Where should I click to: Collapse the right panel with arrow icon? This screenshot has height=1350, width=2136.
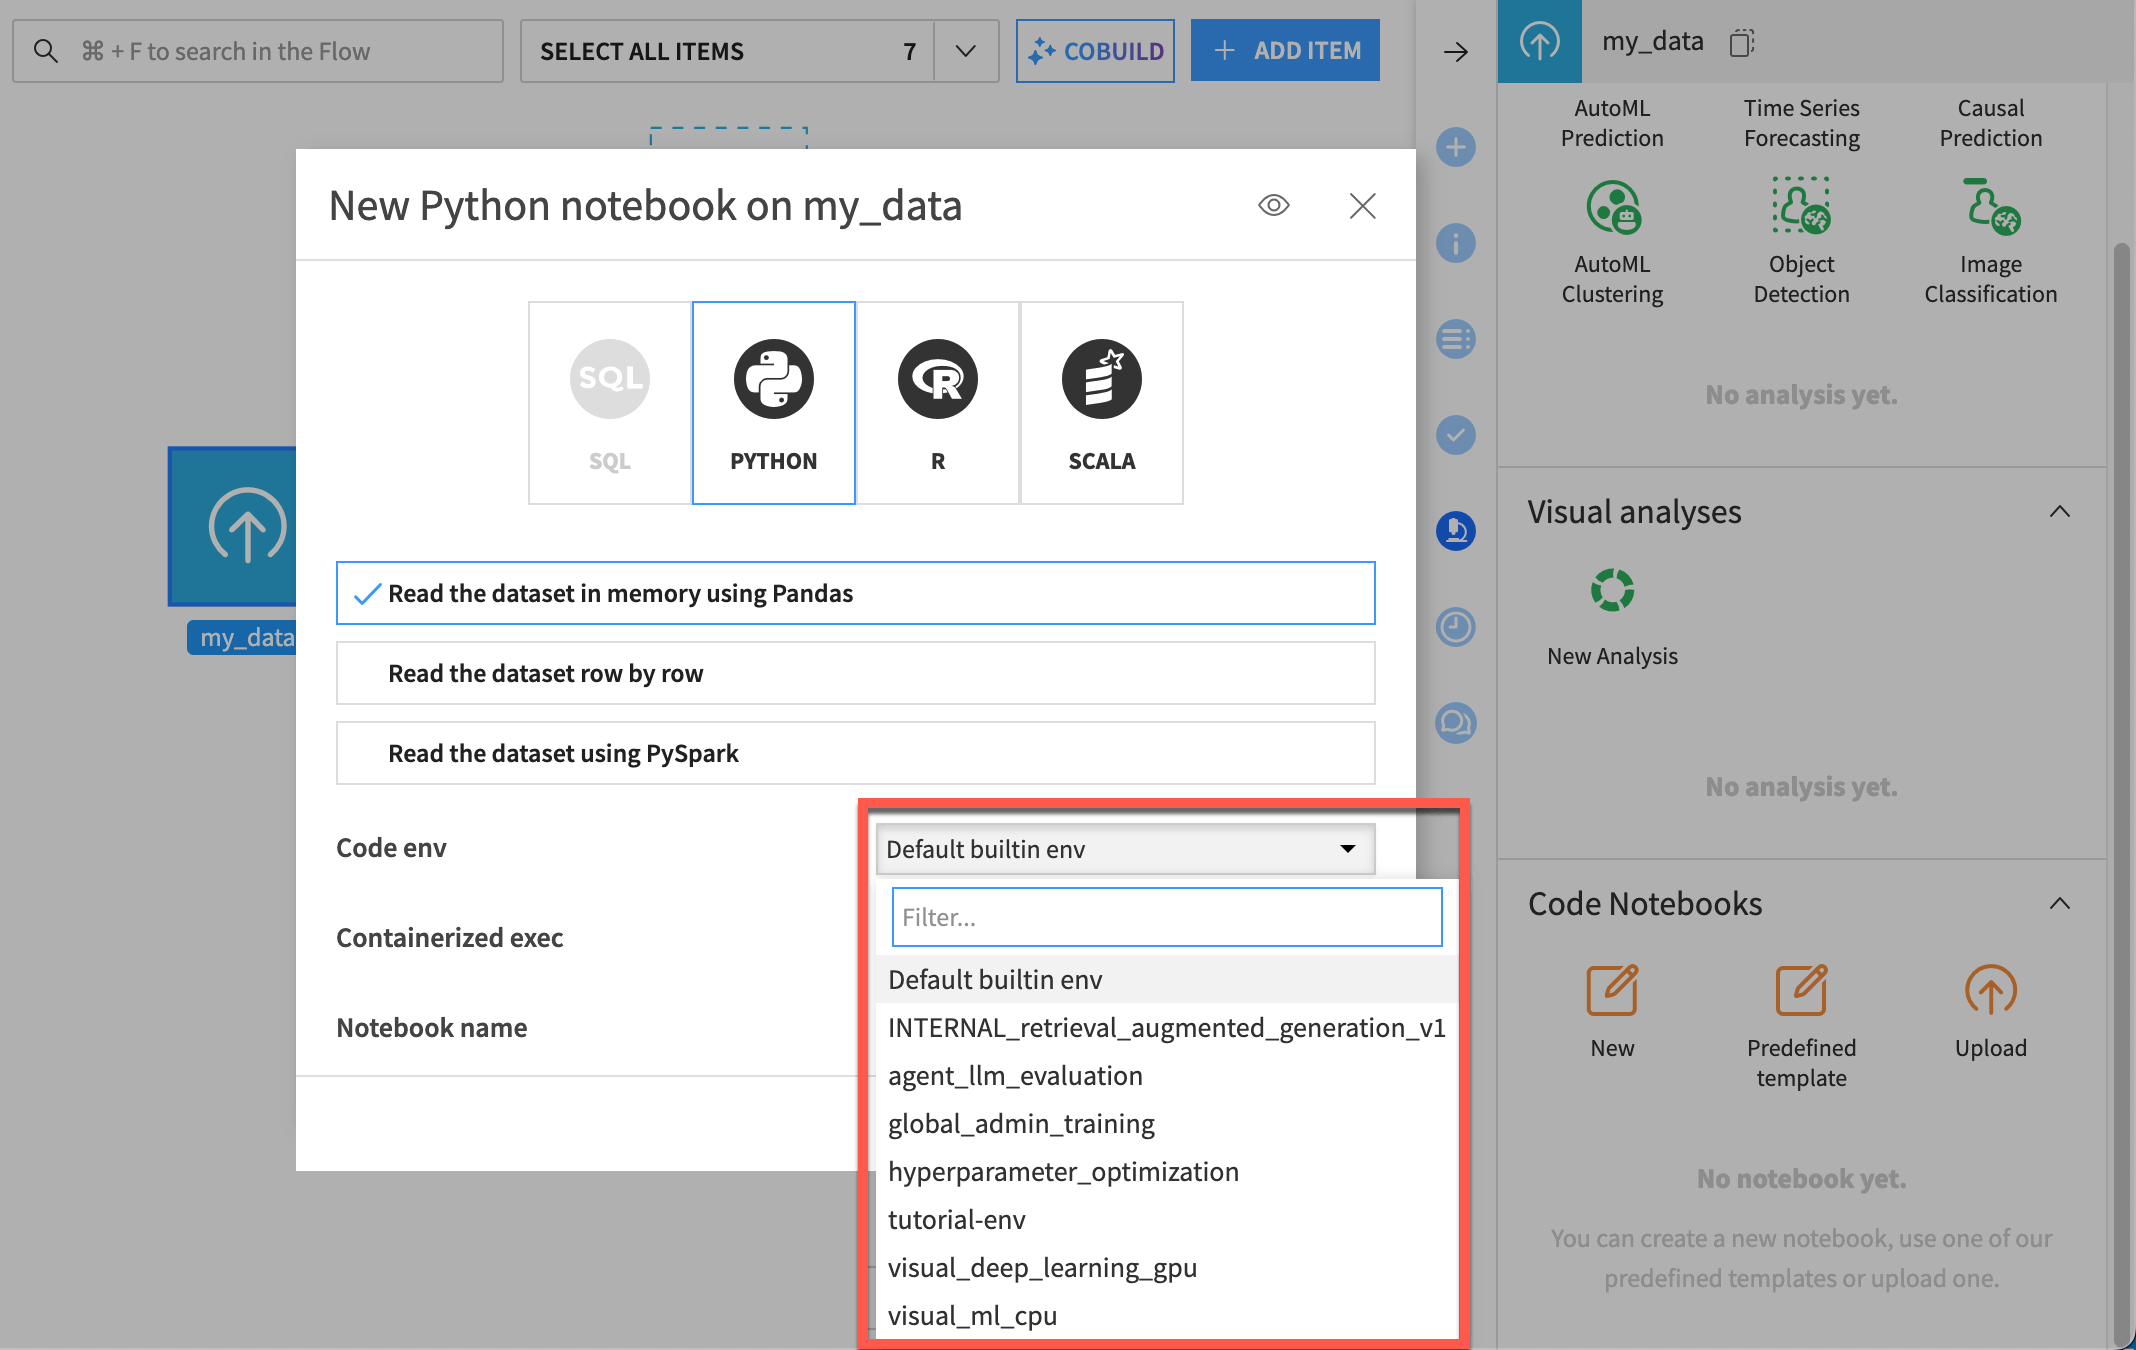(1456, 51)
